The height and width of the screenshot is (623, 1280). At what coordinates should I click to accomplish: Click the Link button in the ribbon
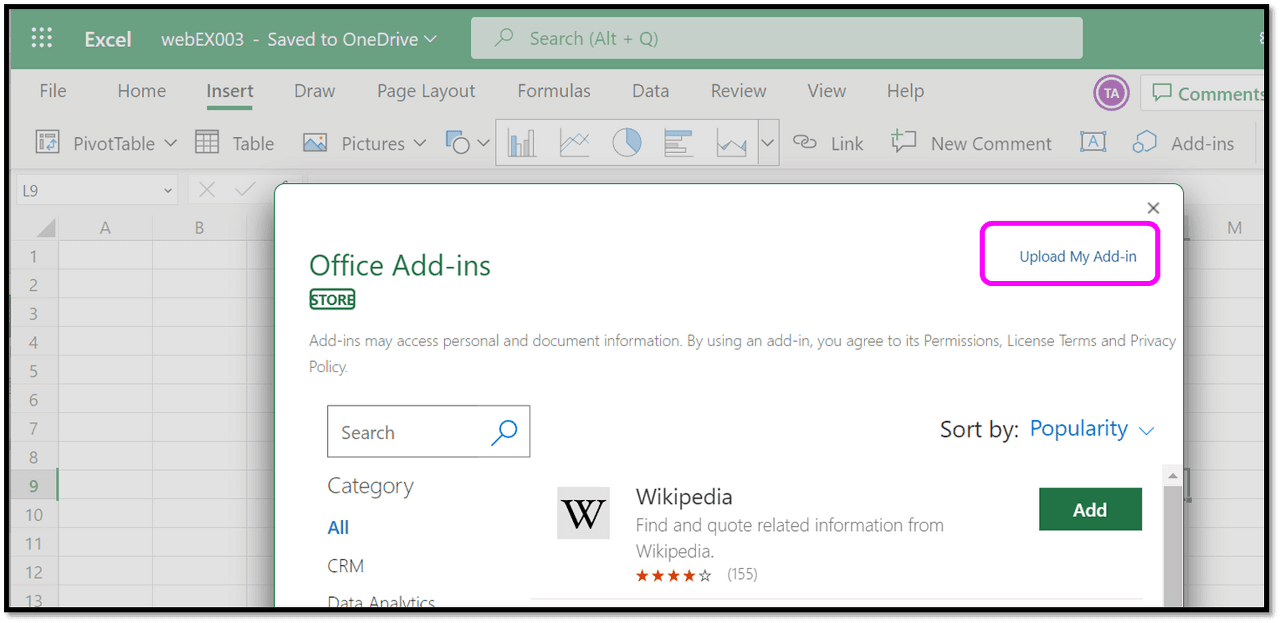tap(828, 143)
